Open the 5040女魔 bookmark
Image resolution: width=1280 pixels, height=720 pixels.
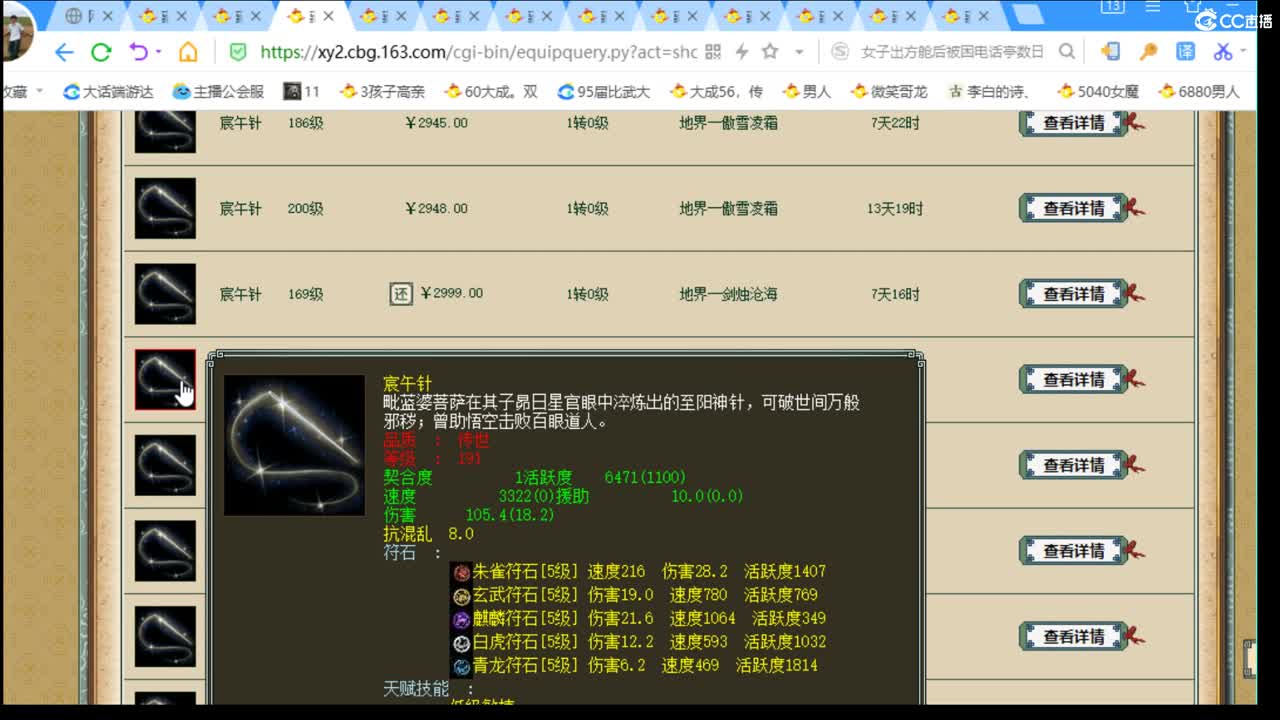coord(1098,91)
